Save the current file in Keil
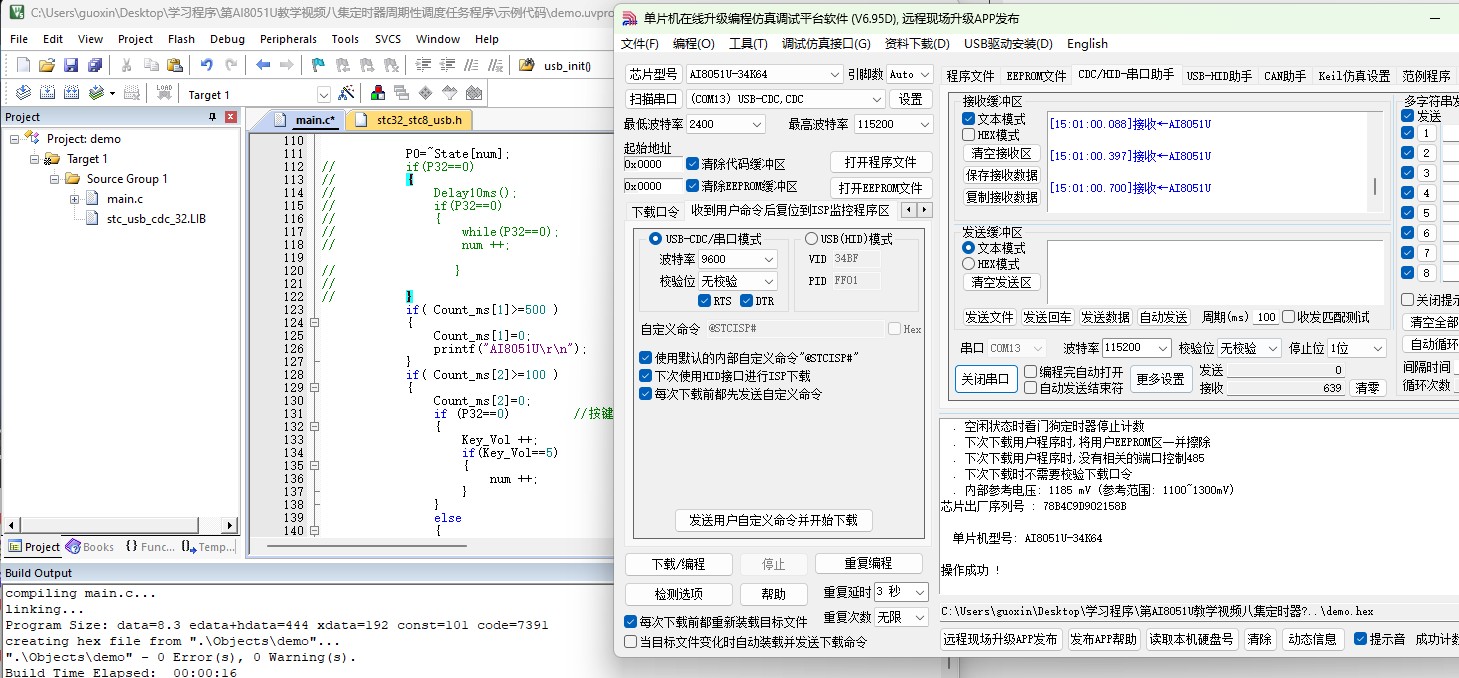The image size is (1459, 678). (70, 65)
